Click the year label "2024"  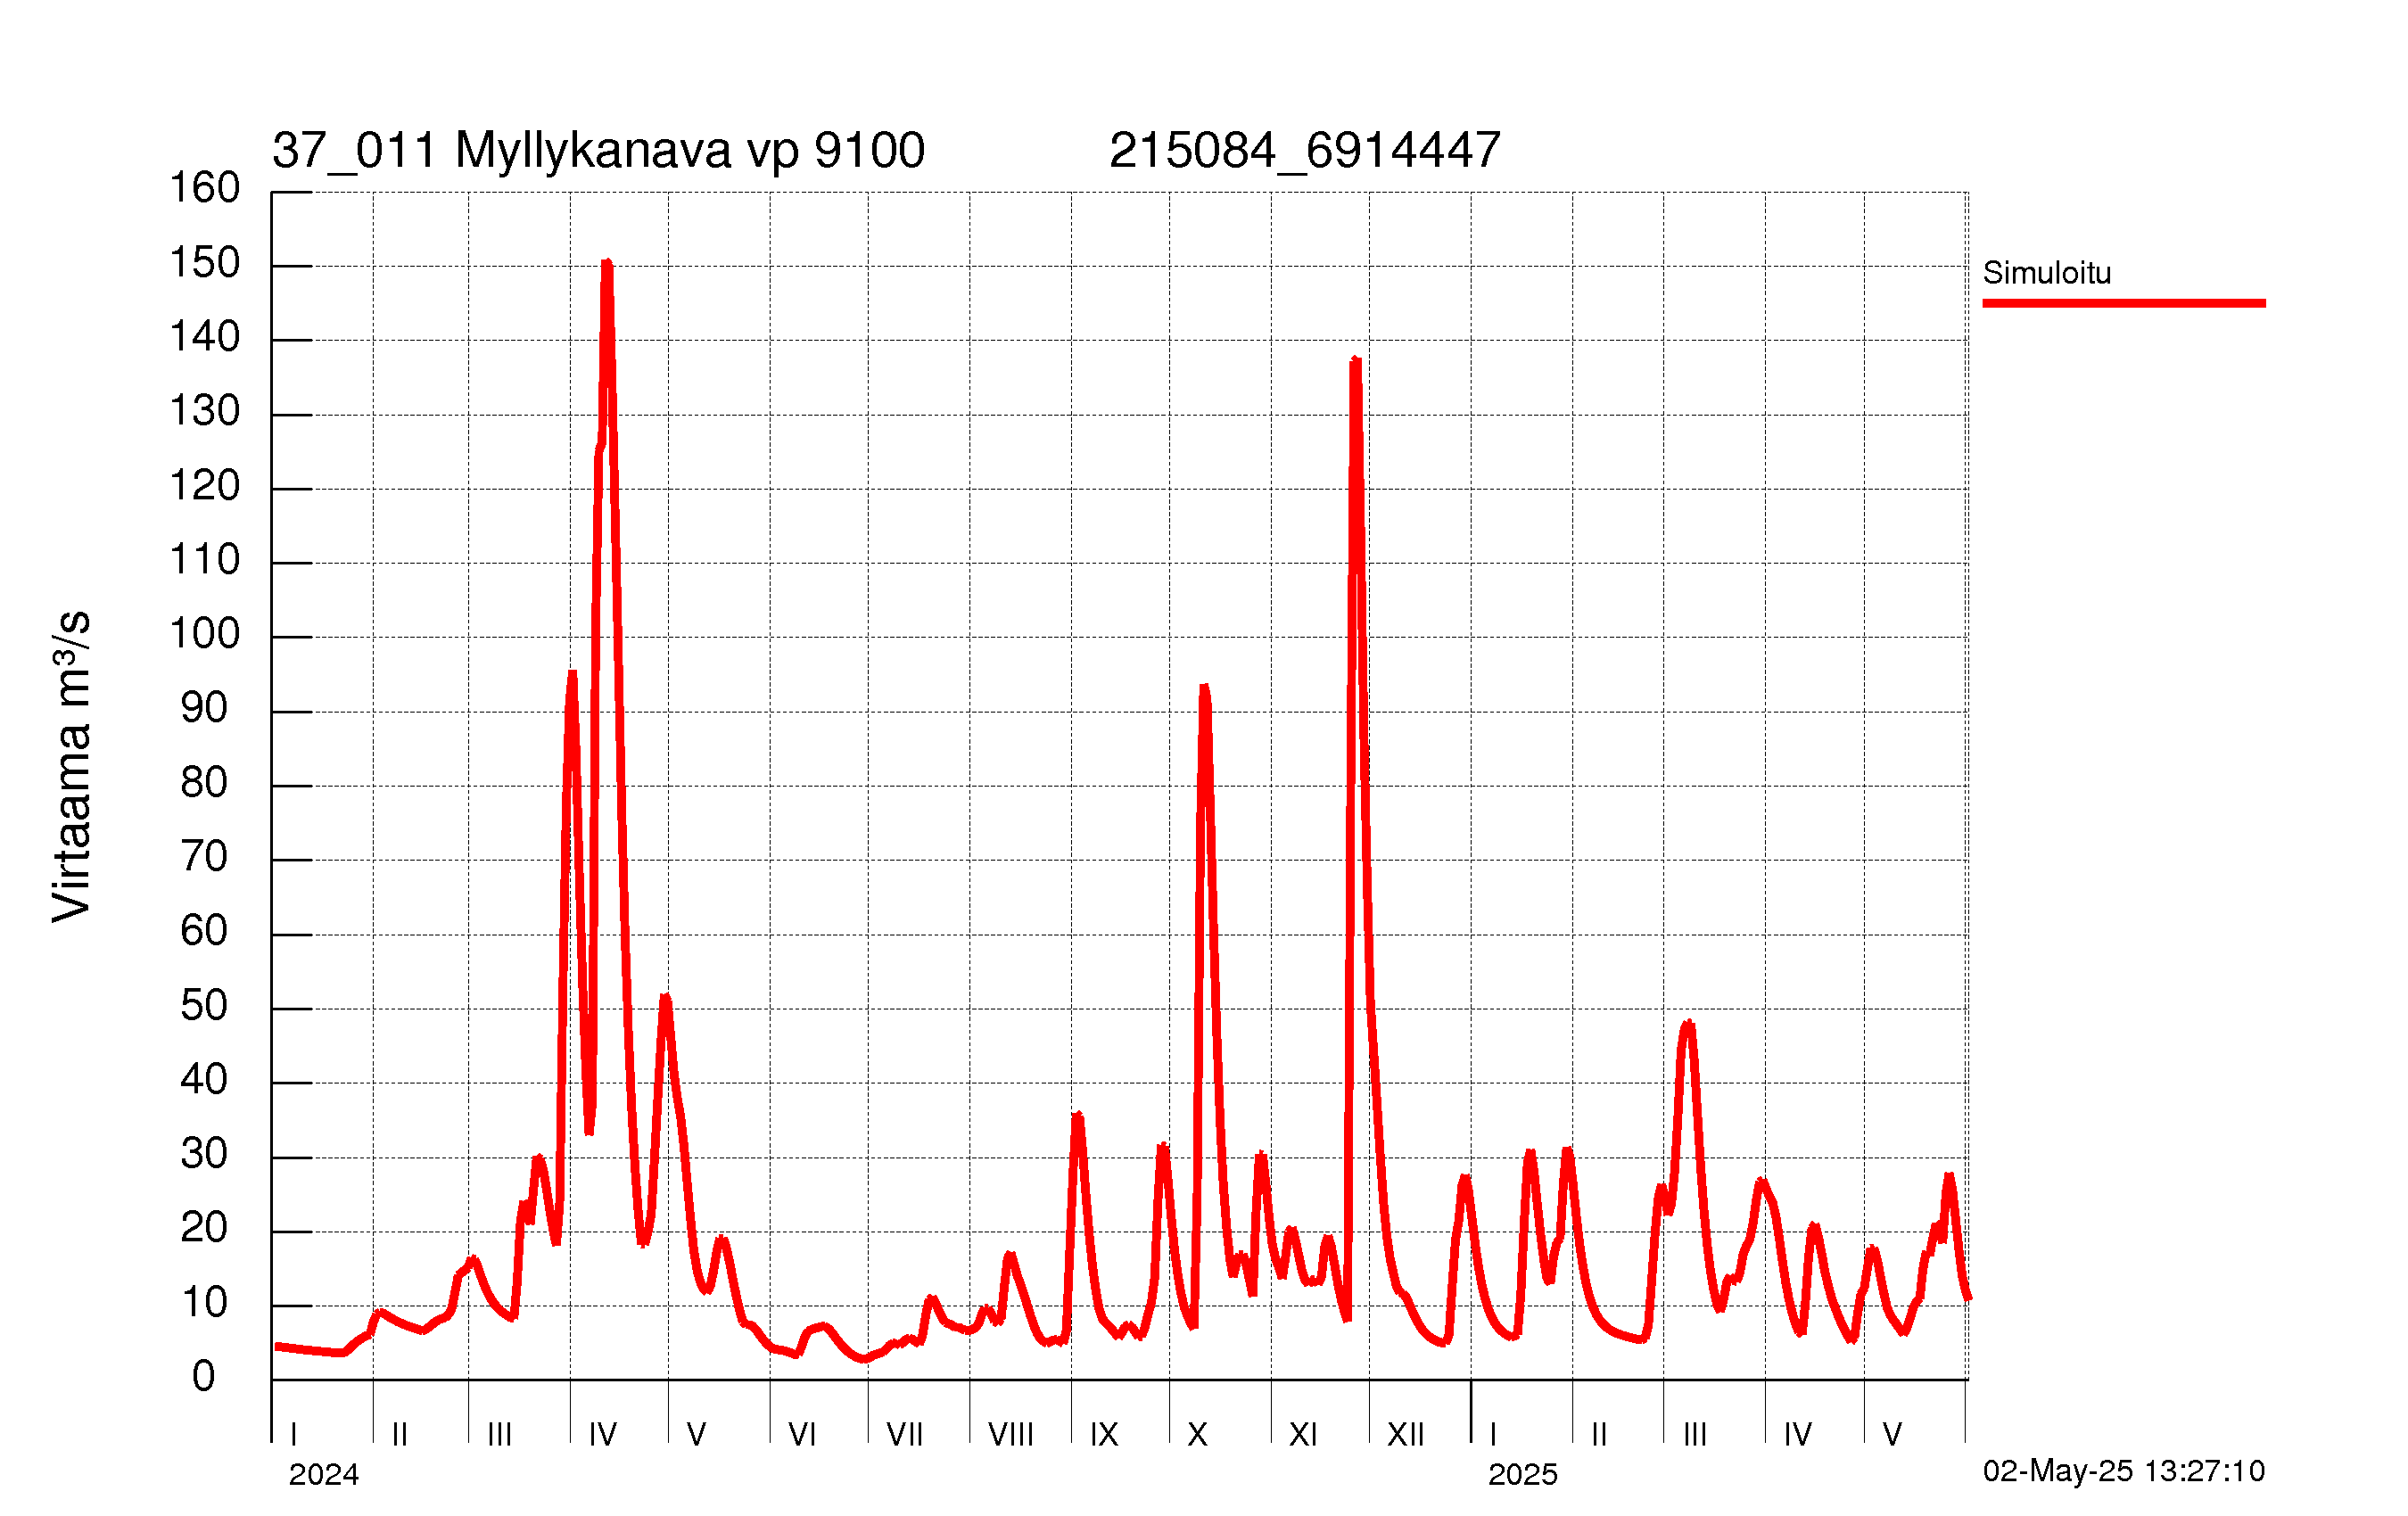pos(323,1474)
